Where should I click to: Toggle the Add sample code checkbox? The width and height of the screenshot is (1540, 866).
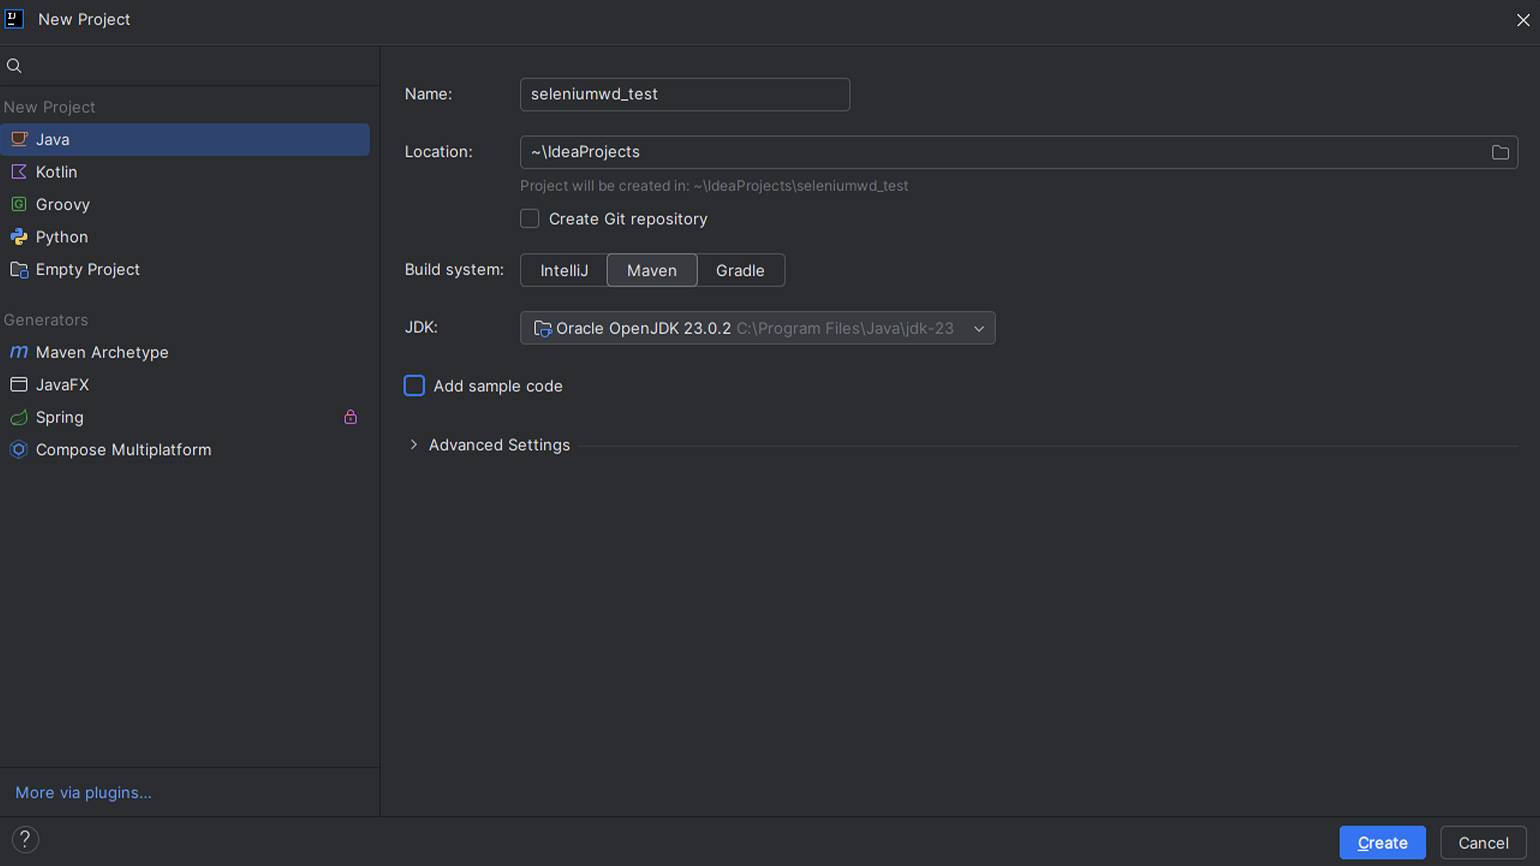pos(414,386)
